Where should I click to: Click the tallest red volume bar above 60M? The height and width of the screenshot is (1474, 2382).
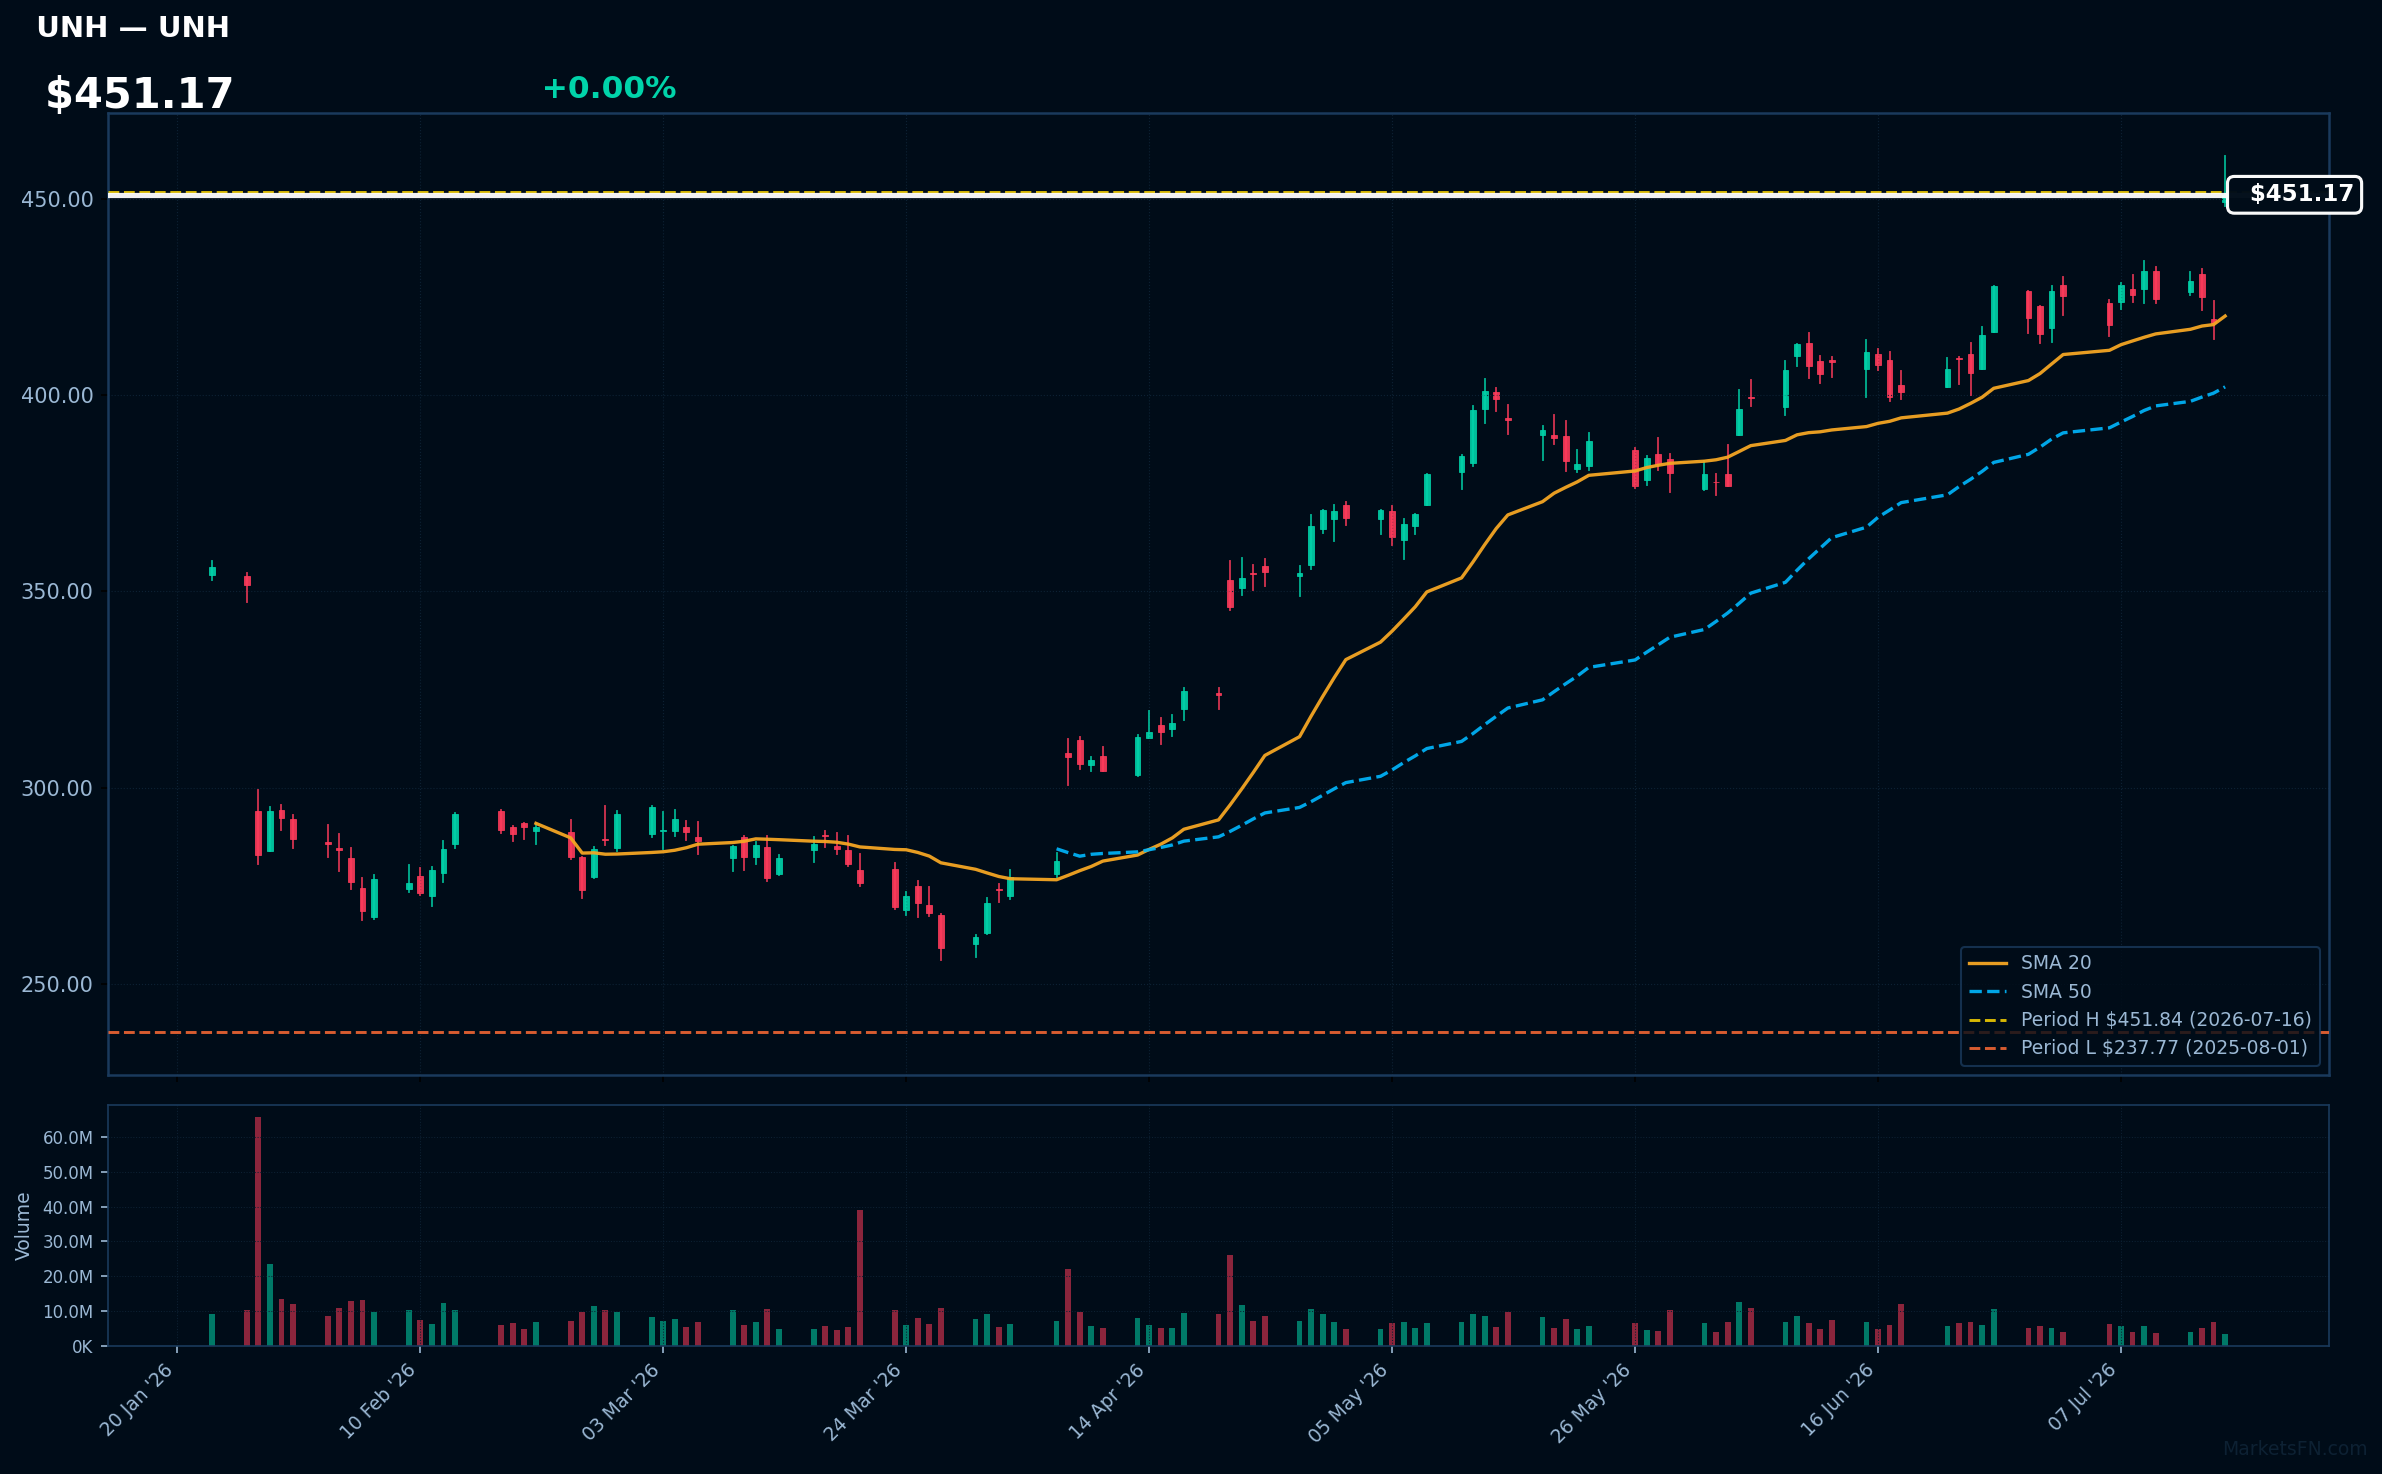tap(258, 1231)
